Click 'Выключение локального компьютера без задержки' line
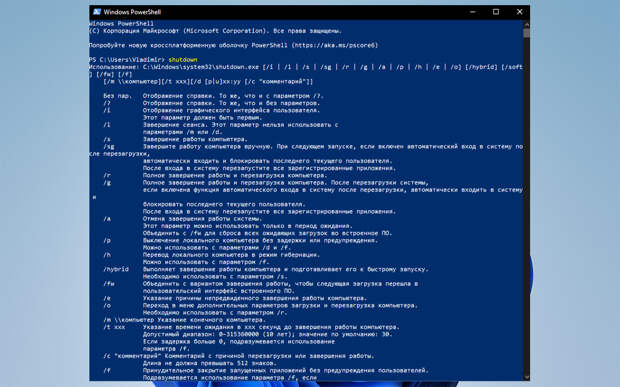This screenshot has width=620, height=387. pos(260,240)
